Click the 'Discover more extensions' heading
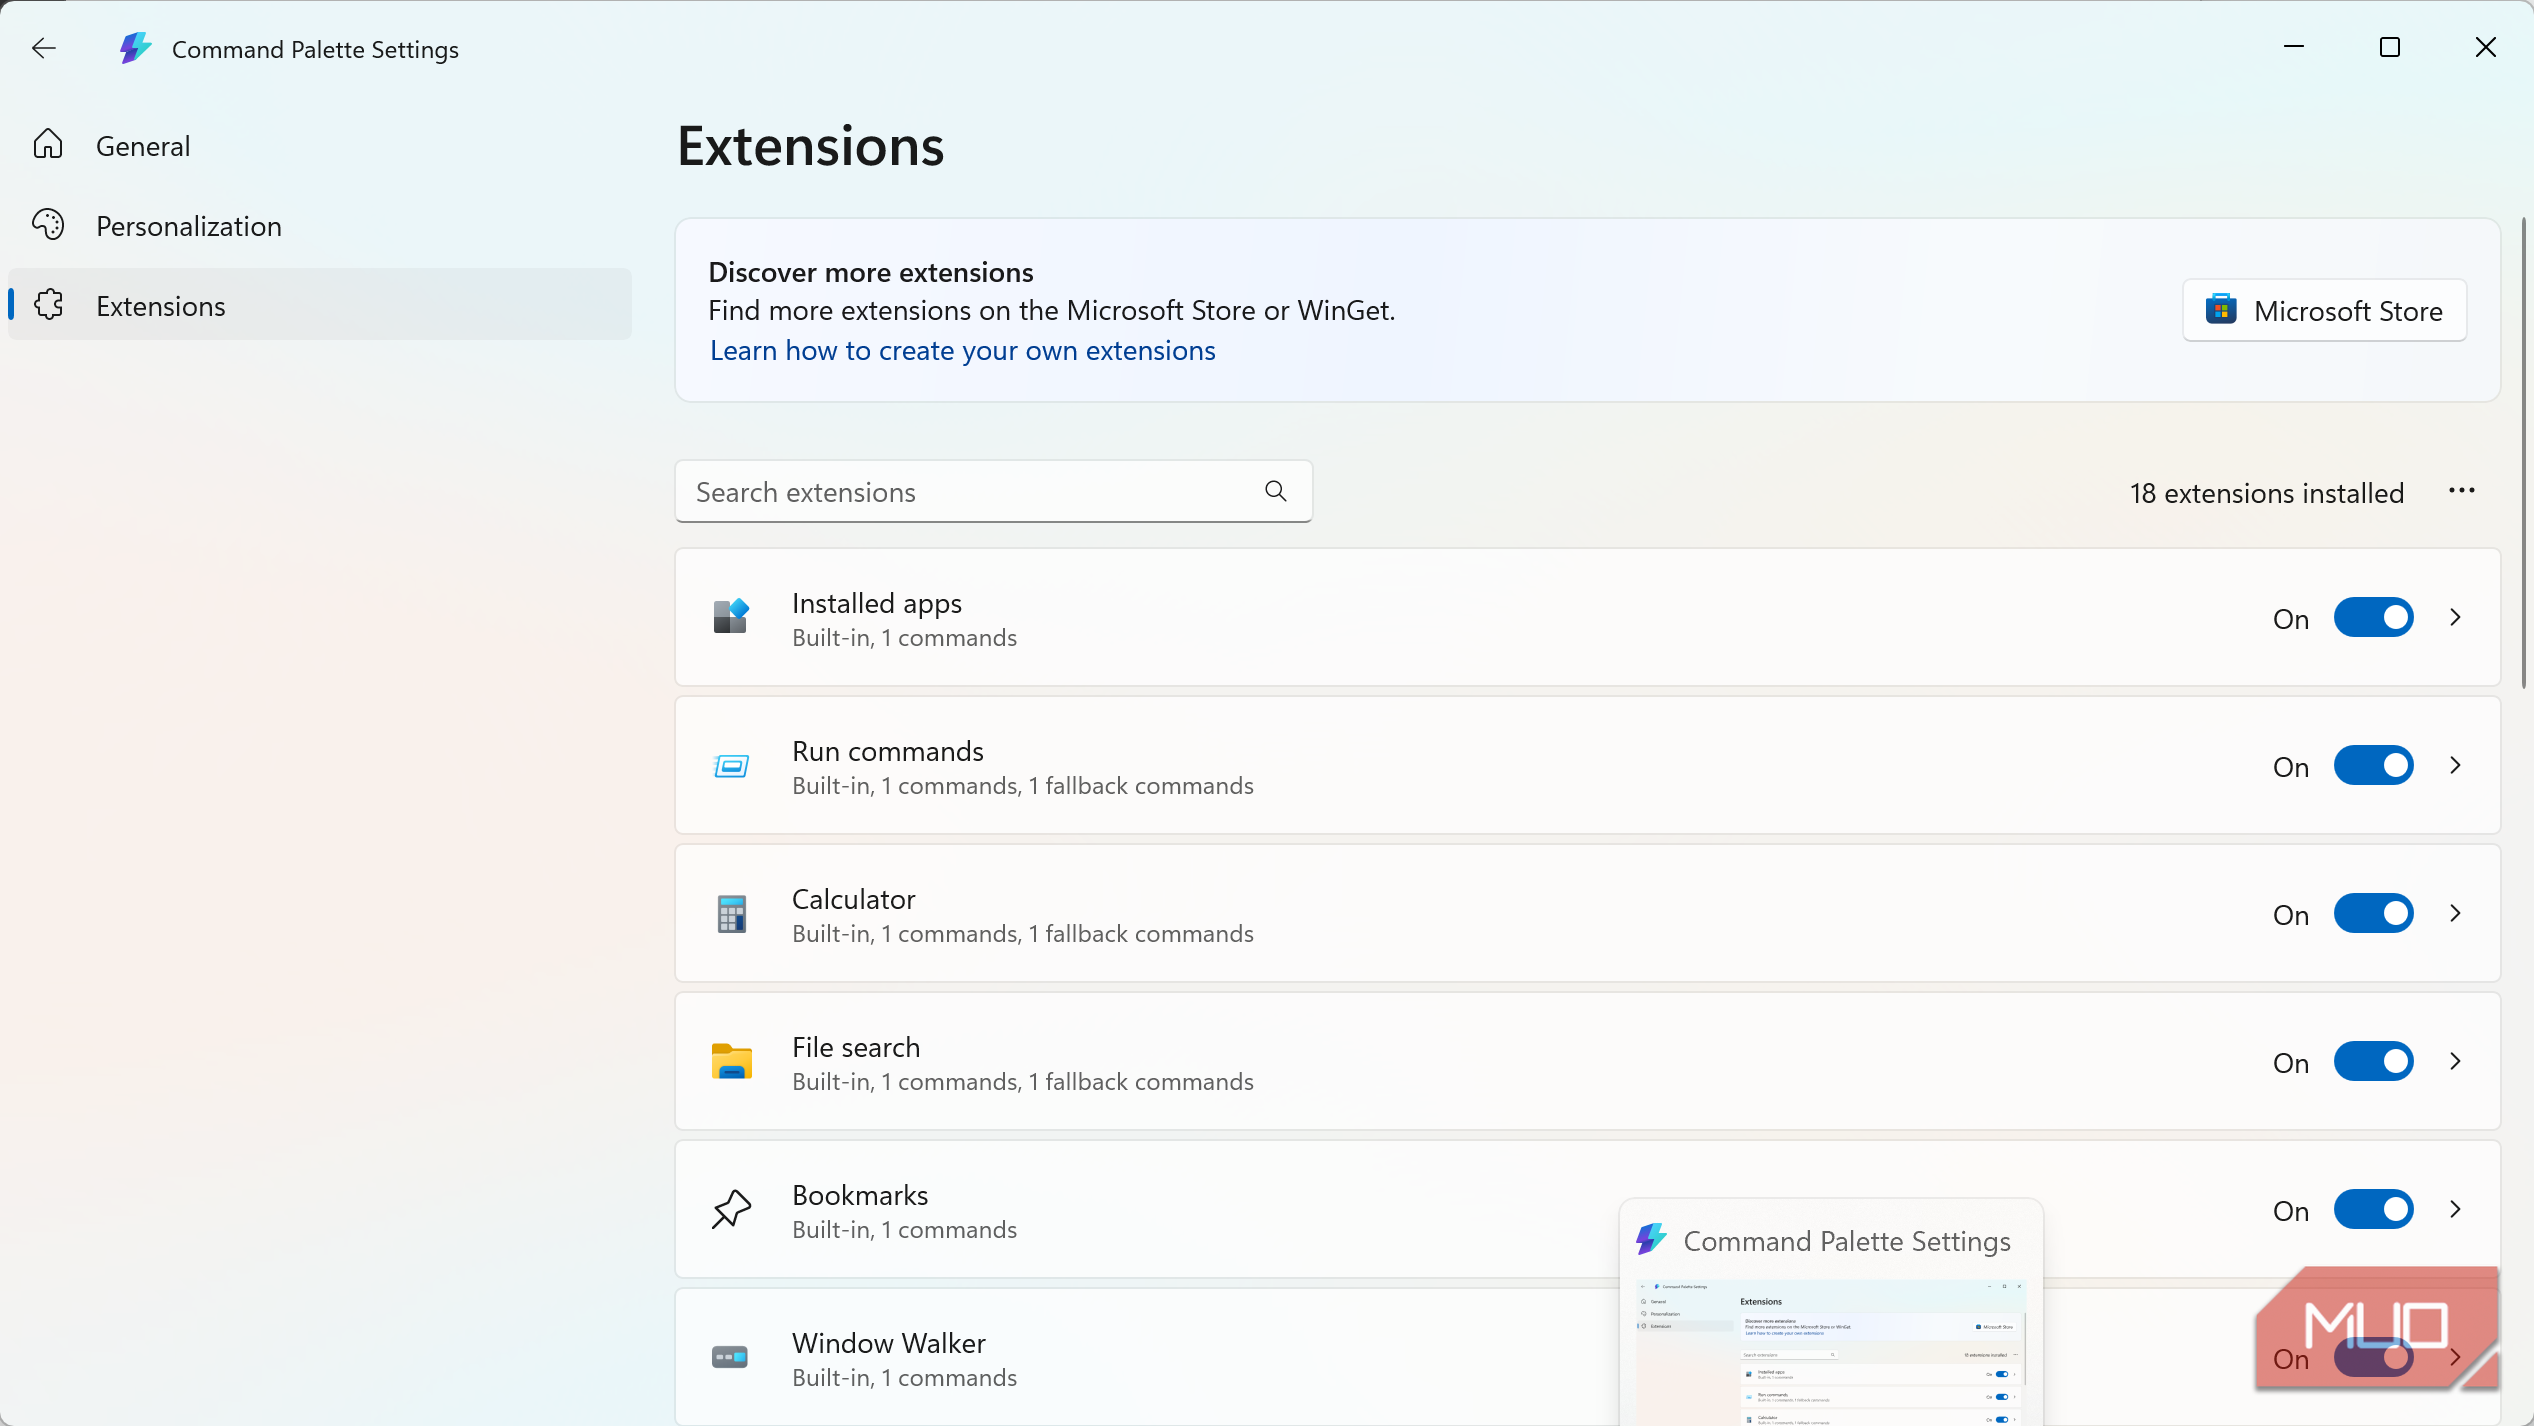Image resolution: width=2534 pixels, height=1426 pixels. (x=870, y=272)
